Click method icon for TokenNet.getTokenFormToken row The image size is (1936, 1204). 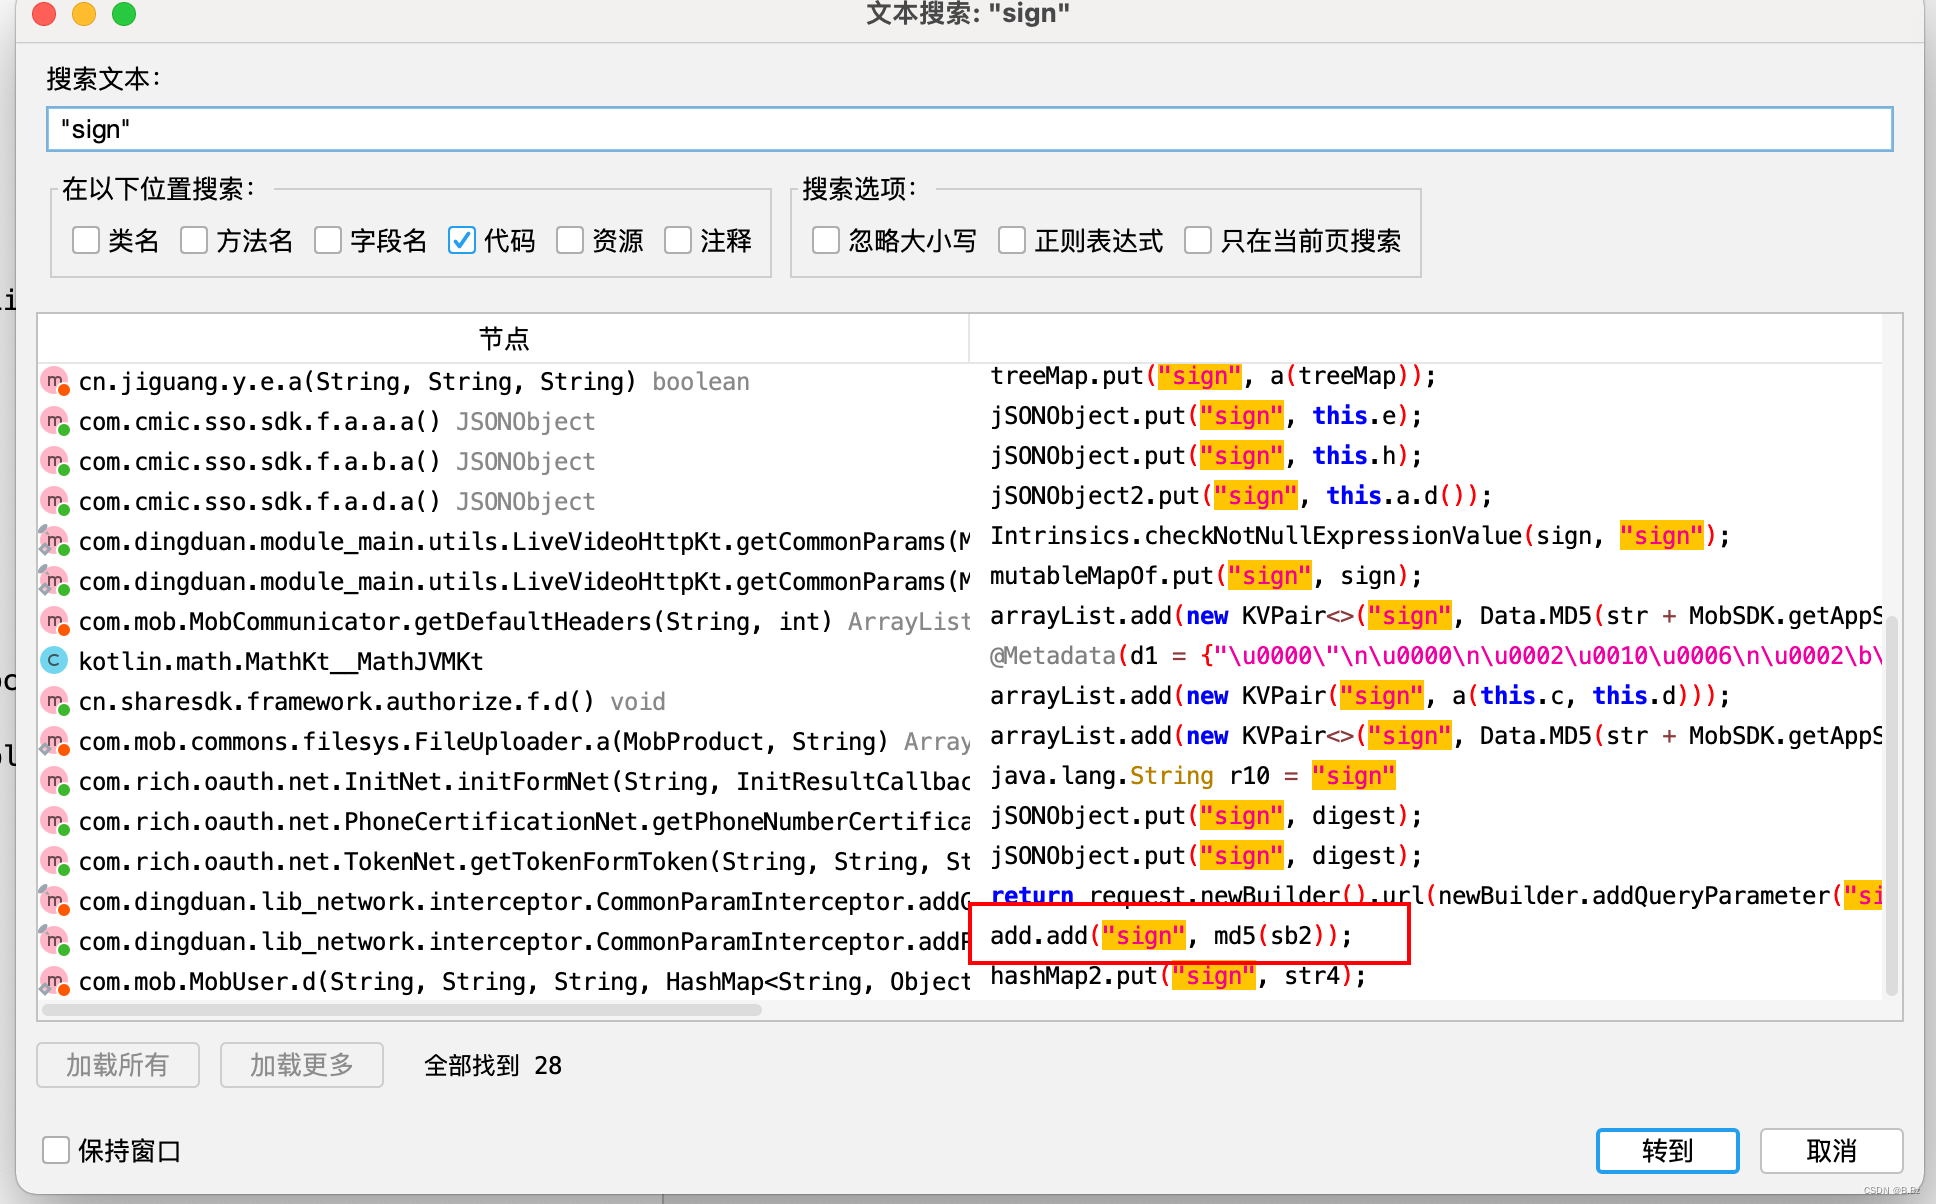55,862
